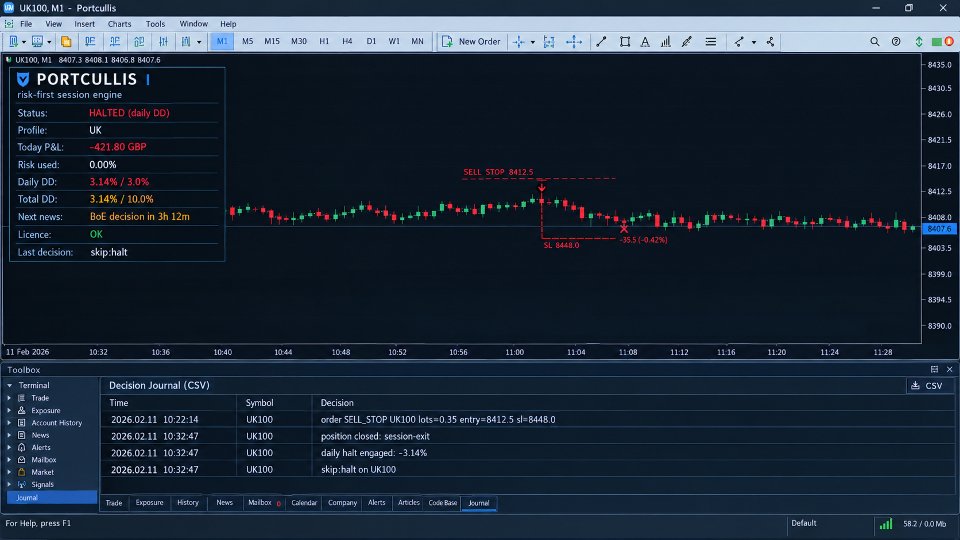Toggle the D1 timeframe button
Image resolution: width=960 pixels, height=540 pixels.
coord(371,42)
